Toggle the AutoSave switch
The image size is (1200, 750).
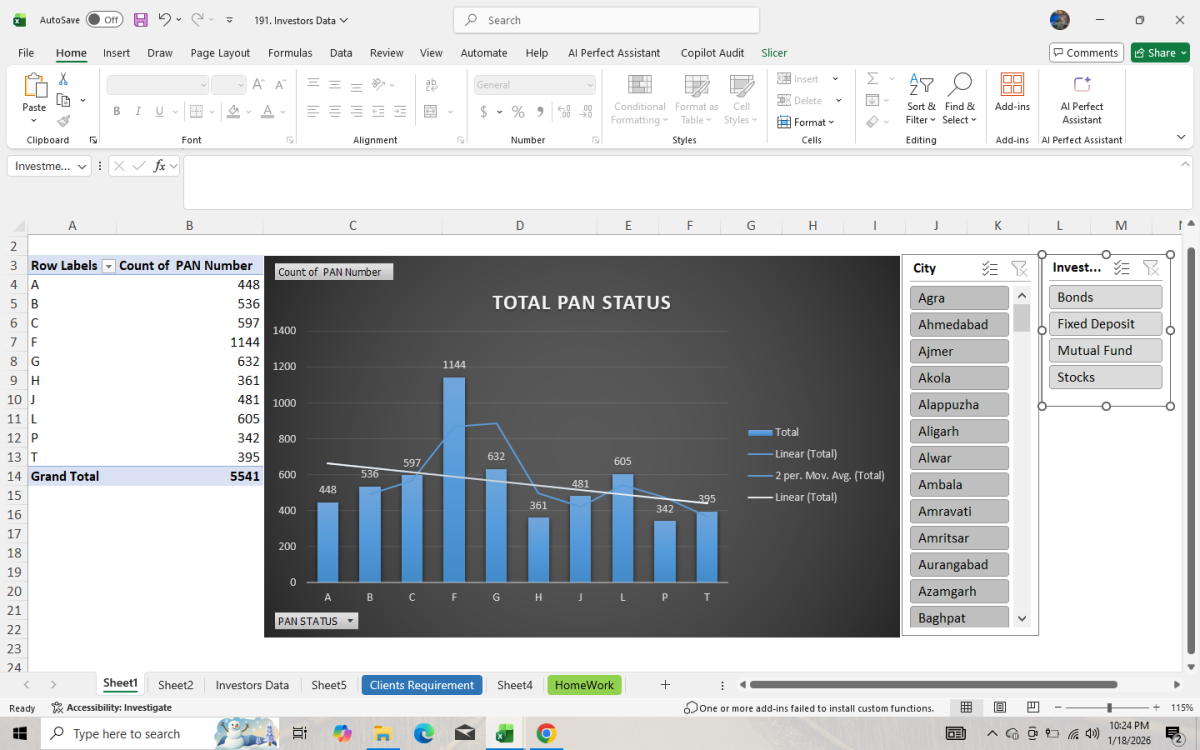104,20
